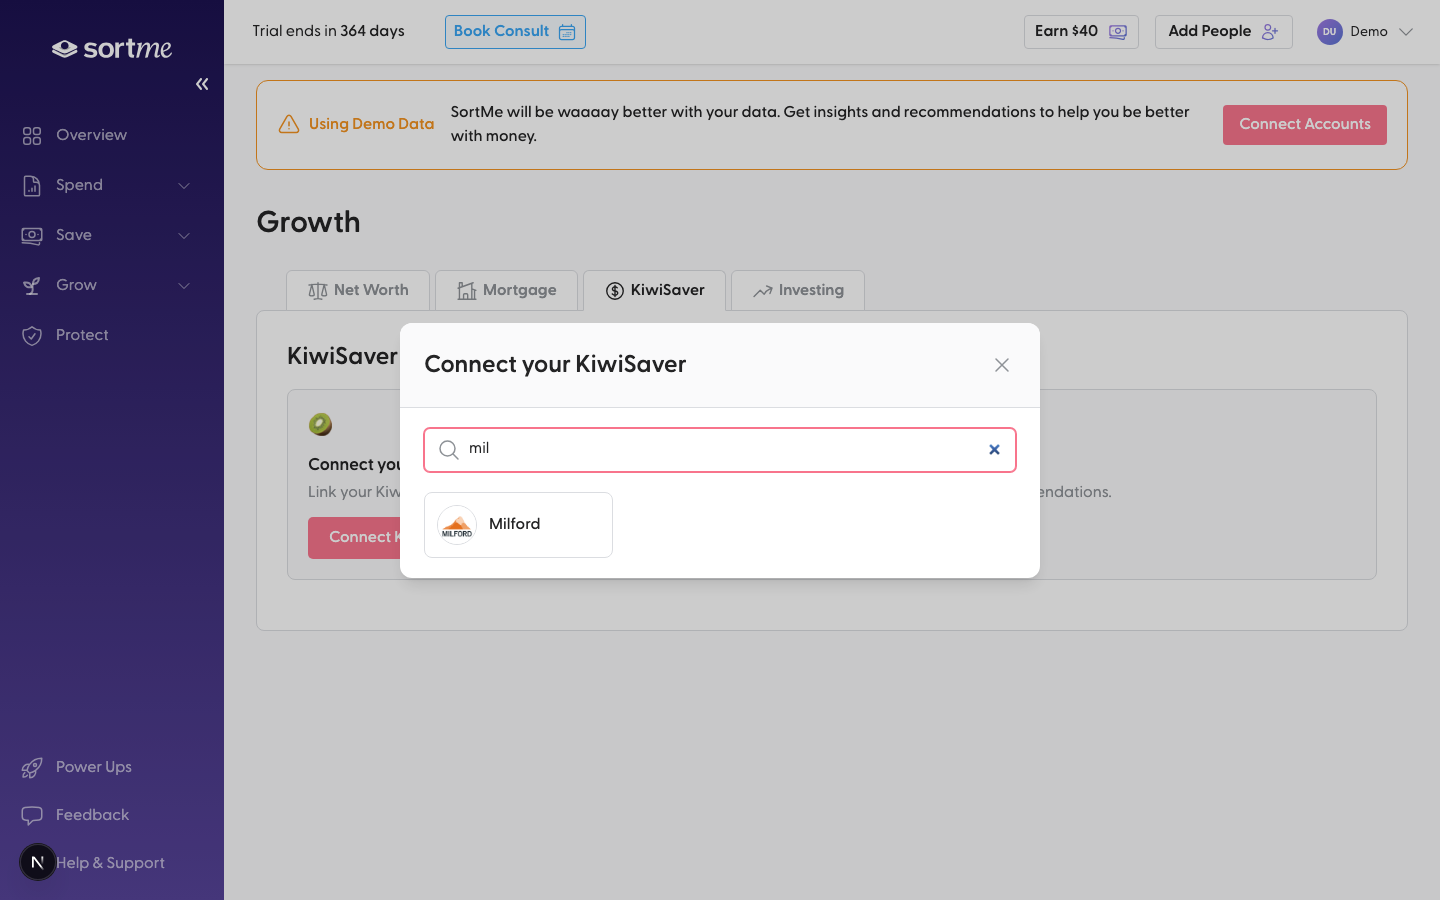Click the Power Ups rocket icon
The image size is (1440, 900).
32,767
